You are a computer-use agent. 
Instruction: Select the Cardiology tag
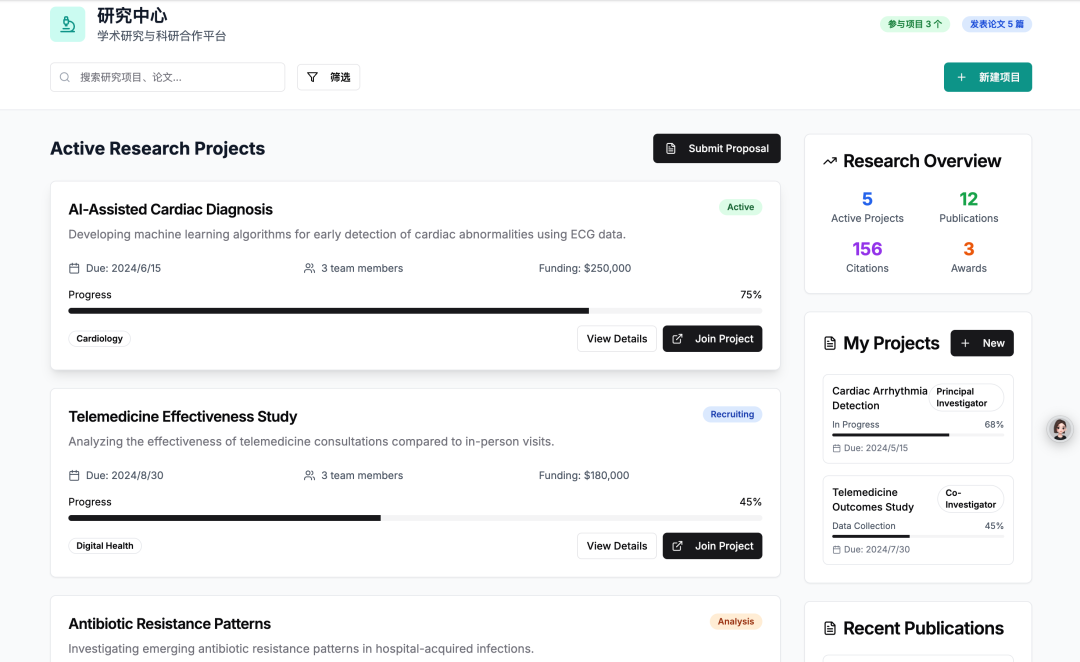coord(100,339)
